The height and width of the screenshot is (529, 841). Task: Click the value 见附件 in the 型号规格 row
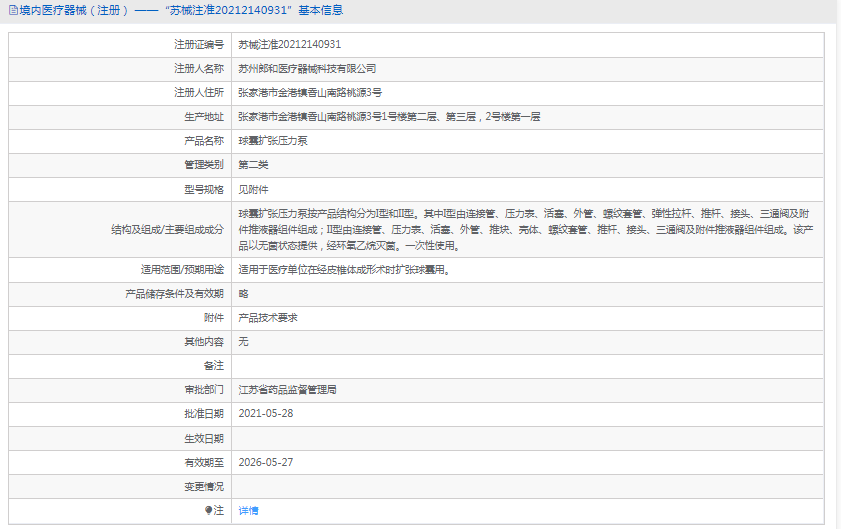pyautogui.click(x=253, y=189)
